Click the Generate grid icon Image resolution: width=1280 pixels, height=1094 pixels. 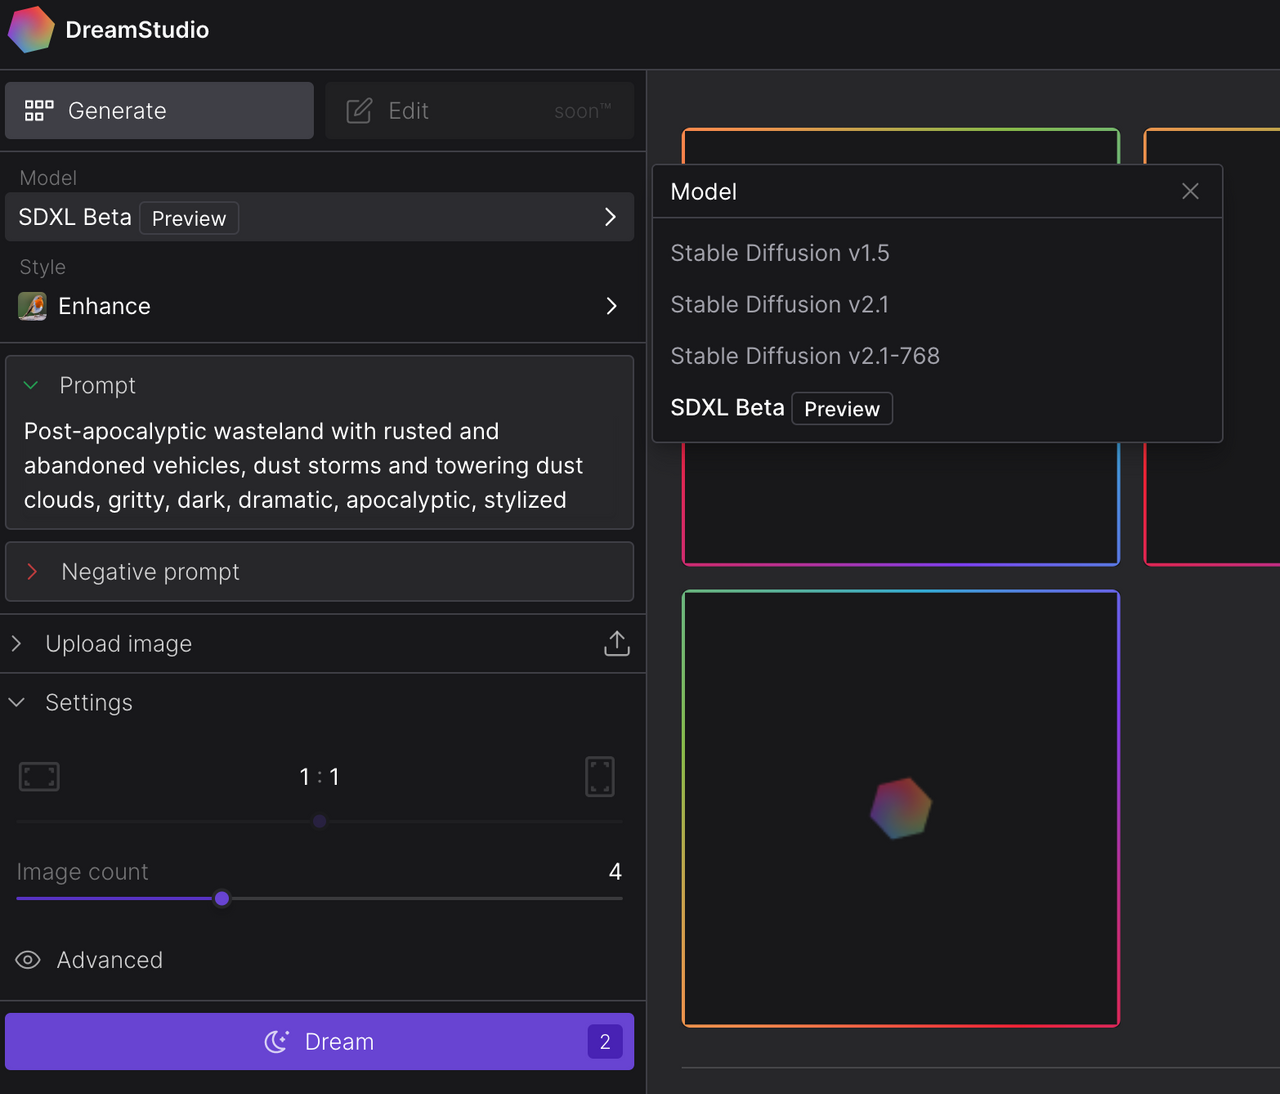pyautogui.click(x=39, y=111)
